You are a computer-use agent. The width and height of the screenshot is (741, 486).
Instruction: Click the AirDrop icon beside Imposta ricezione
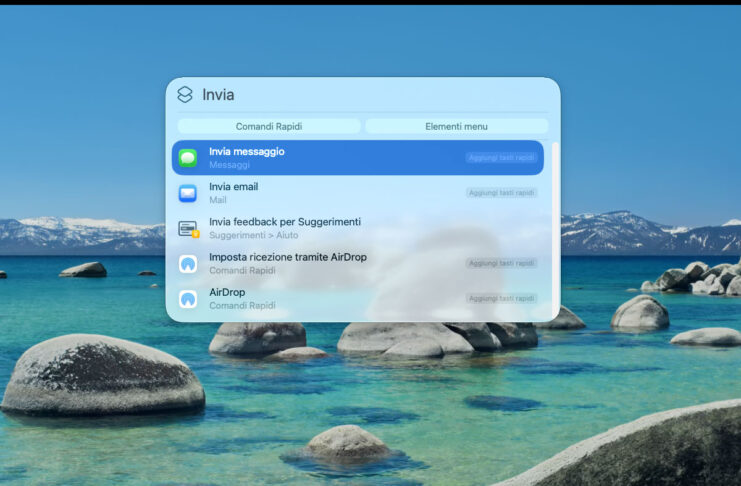[x=188, y=263]
